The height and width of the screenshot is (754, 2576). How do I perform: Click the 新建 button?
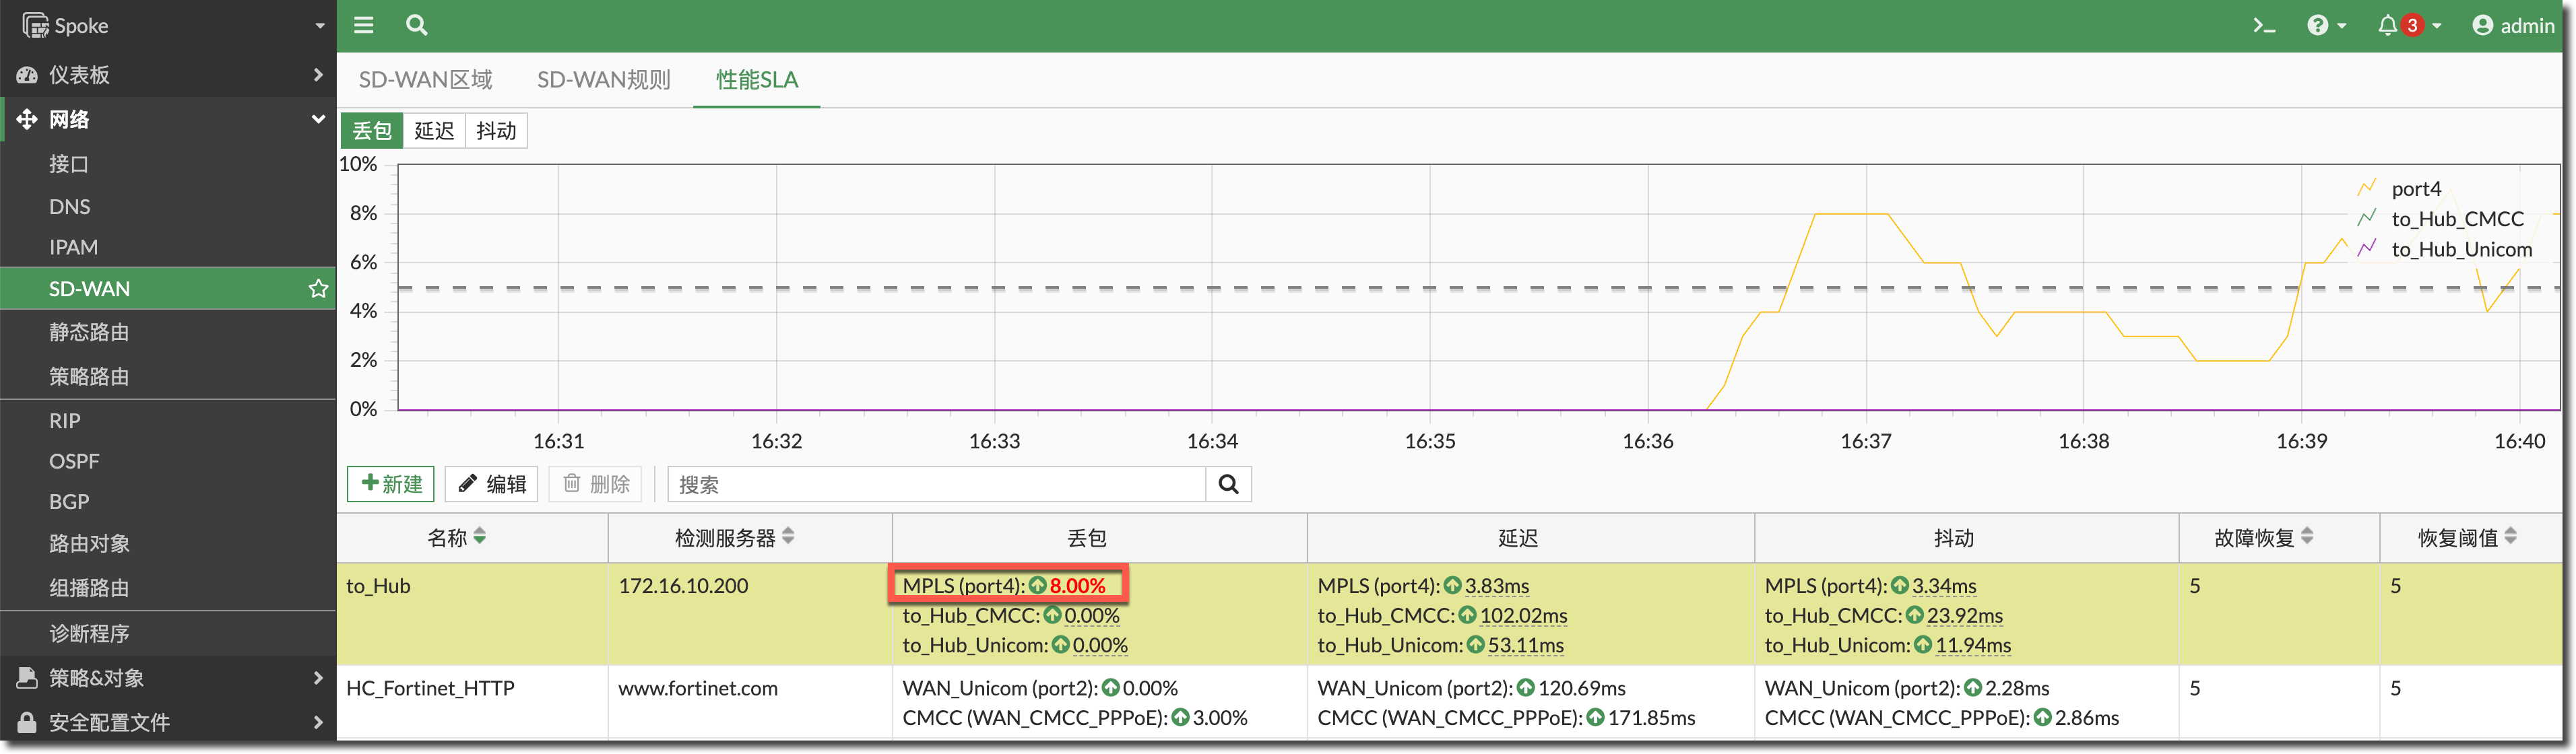391,484
